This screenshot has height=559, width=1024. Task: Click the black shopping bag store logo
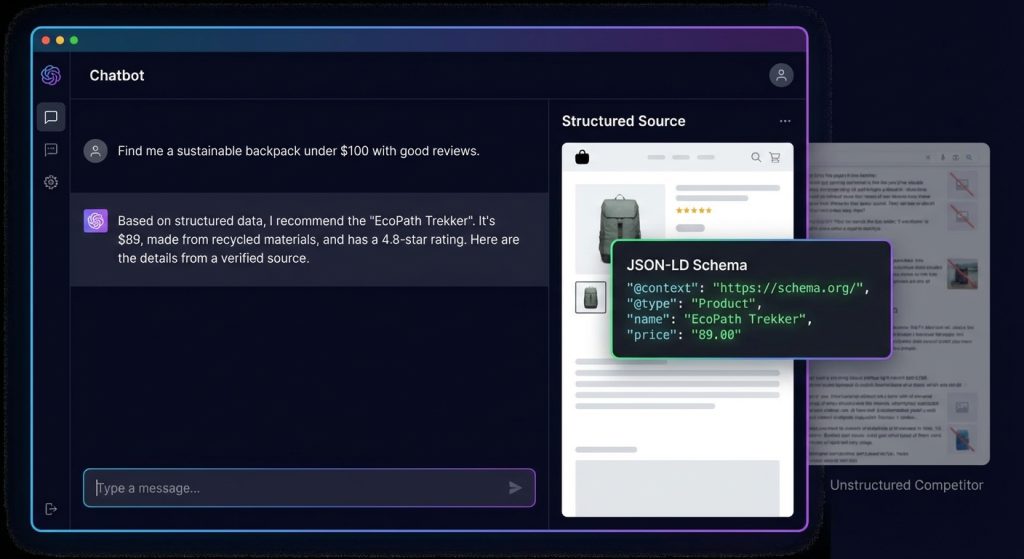582,157
